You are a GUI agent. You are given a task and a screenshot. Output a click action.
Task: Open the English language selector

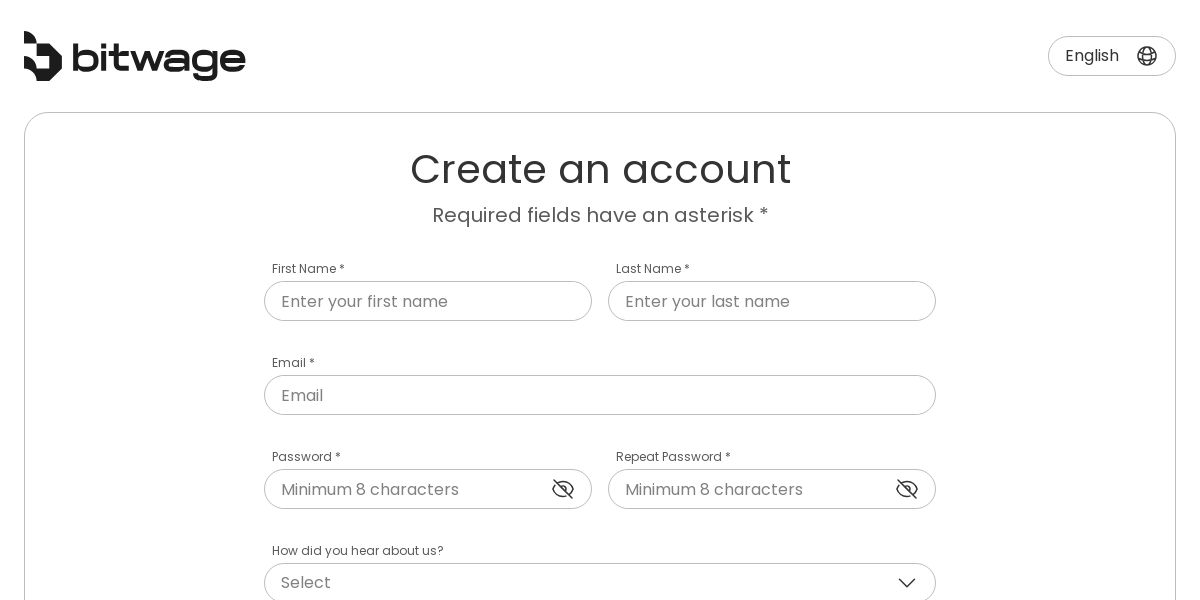[1092, 56]
